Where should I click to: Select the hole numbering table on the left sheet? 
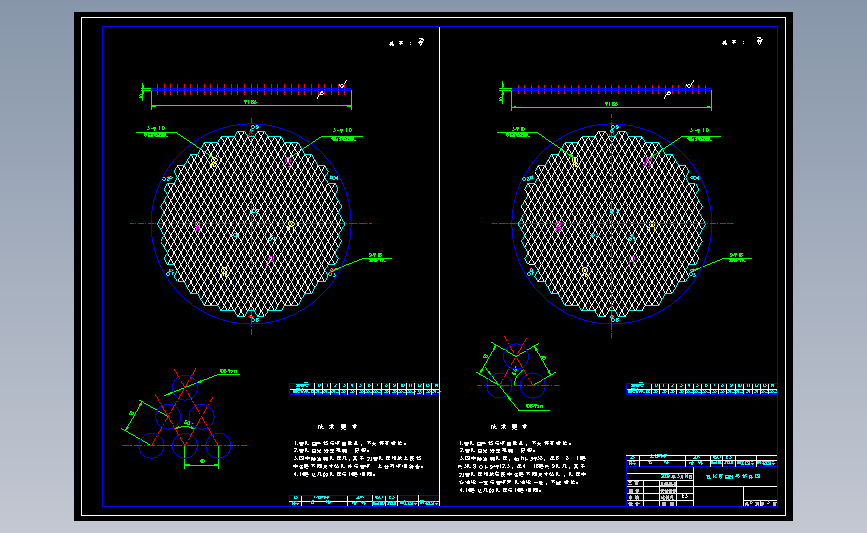[x=364, y=389]
